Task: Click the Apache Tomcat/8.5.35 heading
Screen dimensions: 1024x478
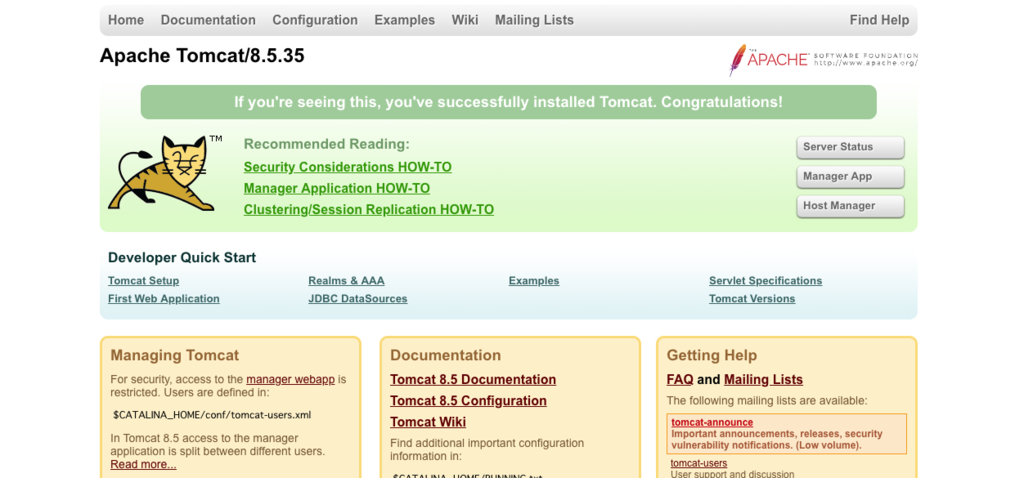Action: (202, 56)
